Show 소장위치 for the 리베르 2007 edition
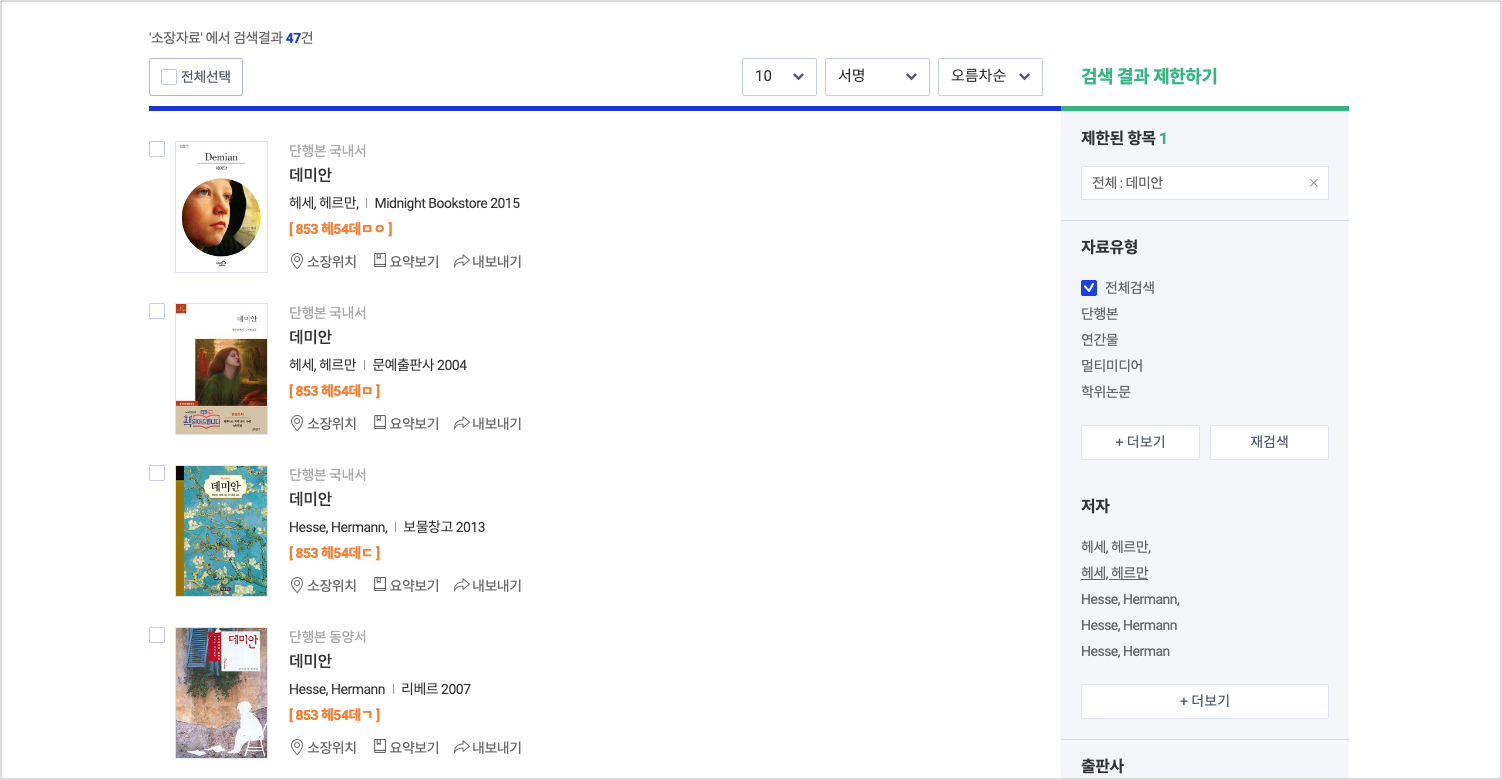The image size is (1502, 780). (323, 747)
